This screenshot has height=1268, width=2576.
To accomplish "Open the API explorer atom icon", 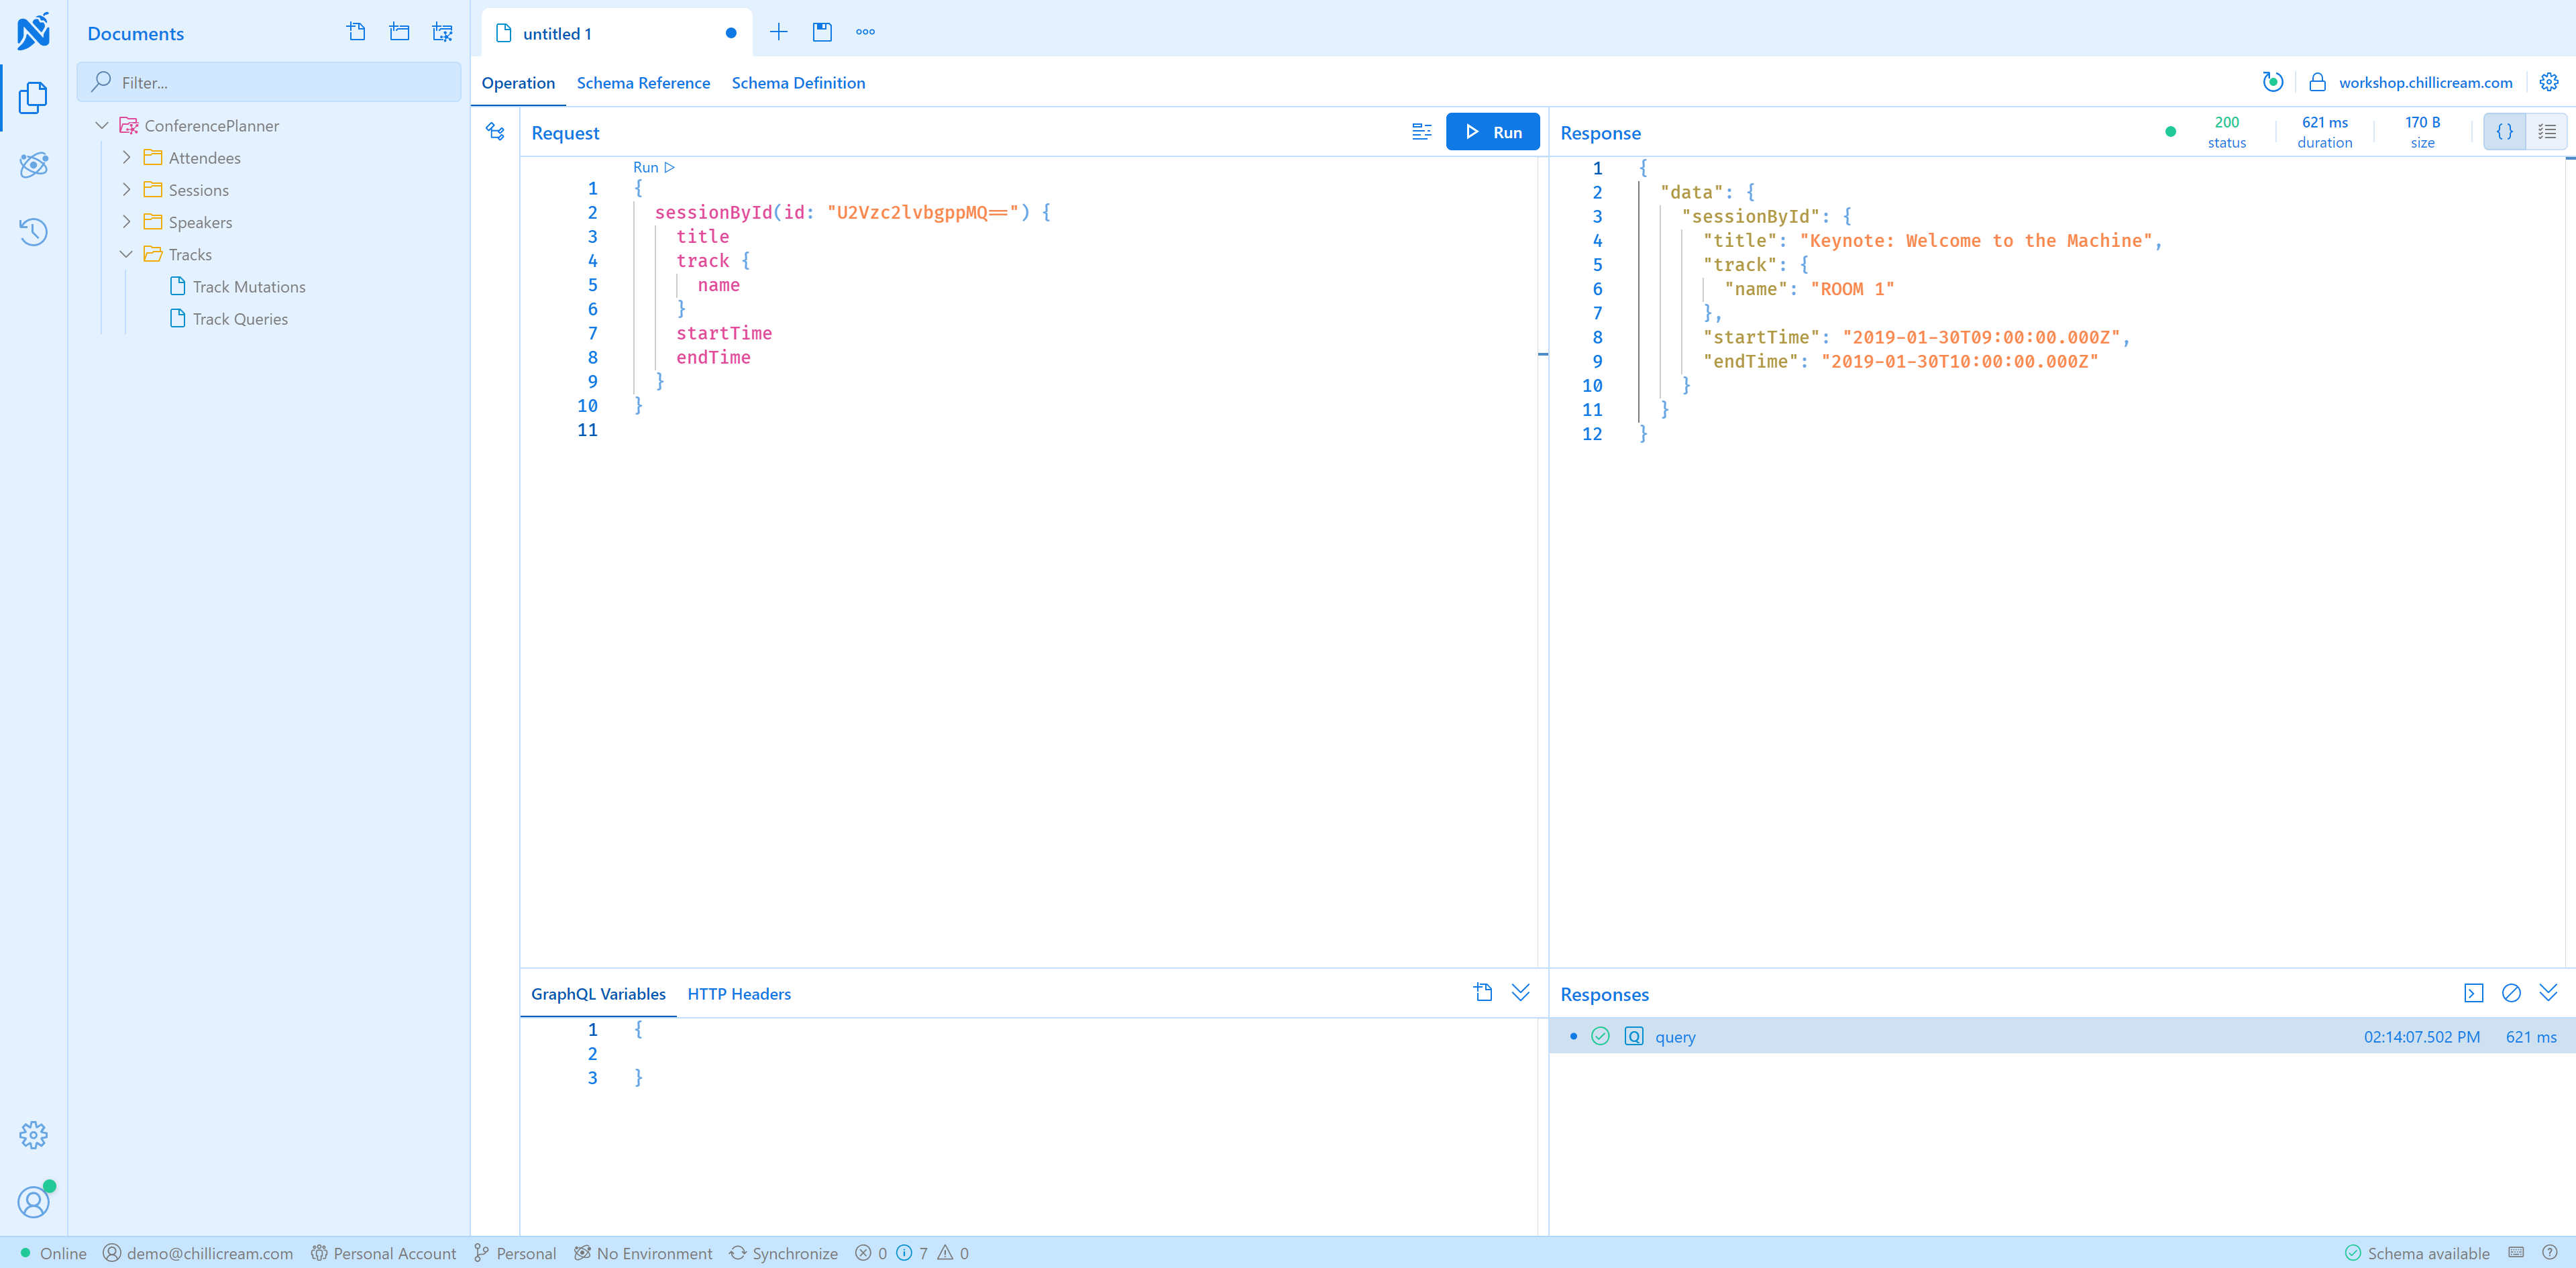I will (33, 165).
